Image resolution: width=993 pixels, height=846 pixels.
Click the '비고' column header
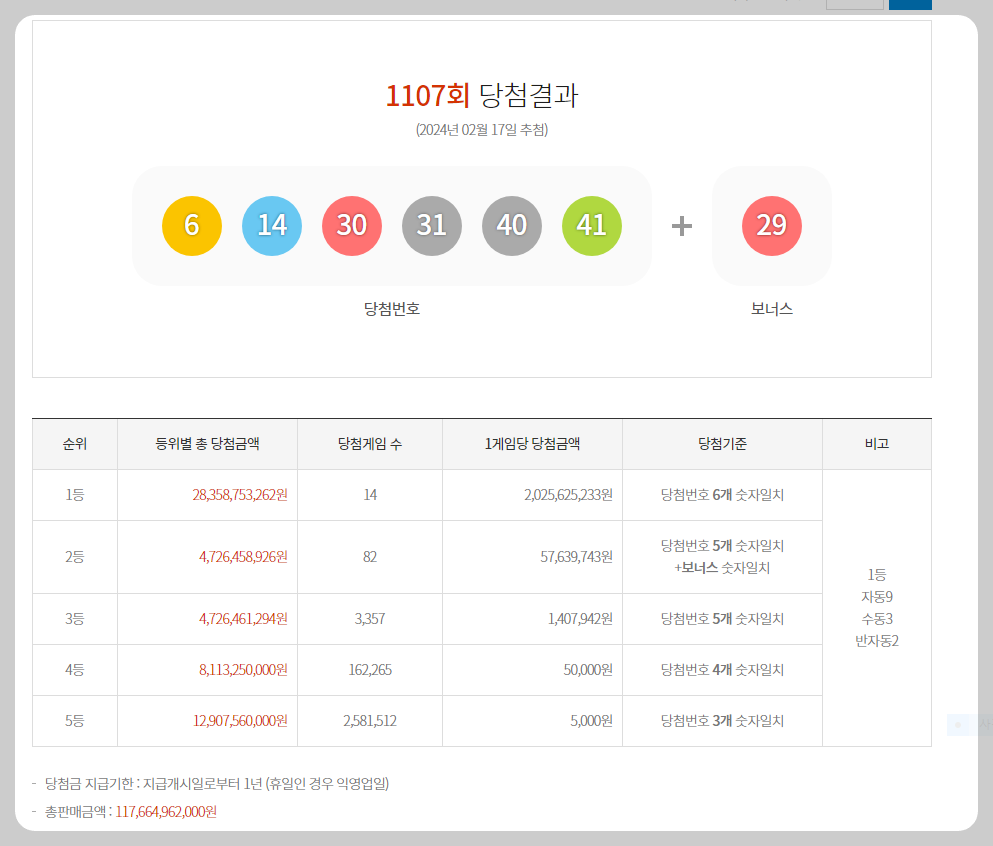pyautogui.click(x=877, y=444)
